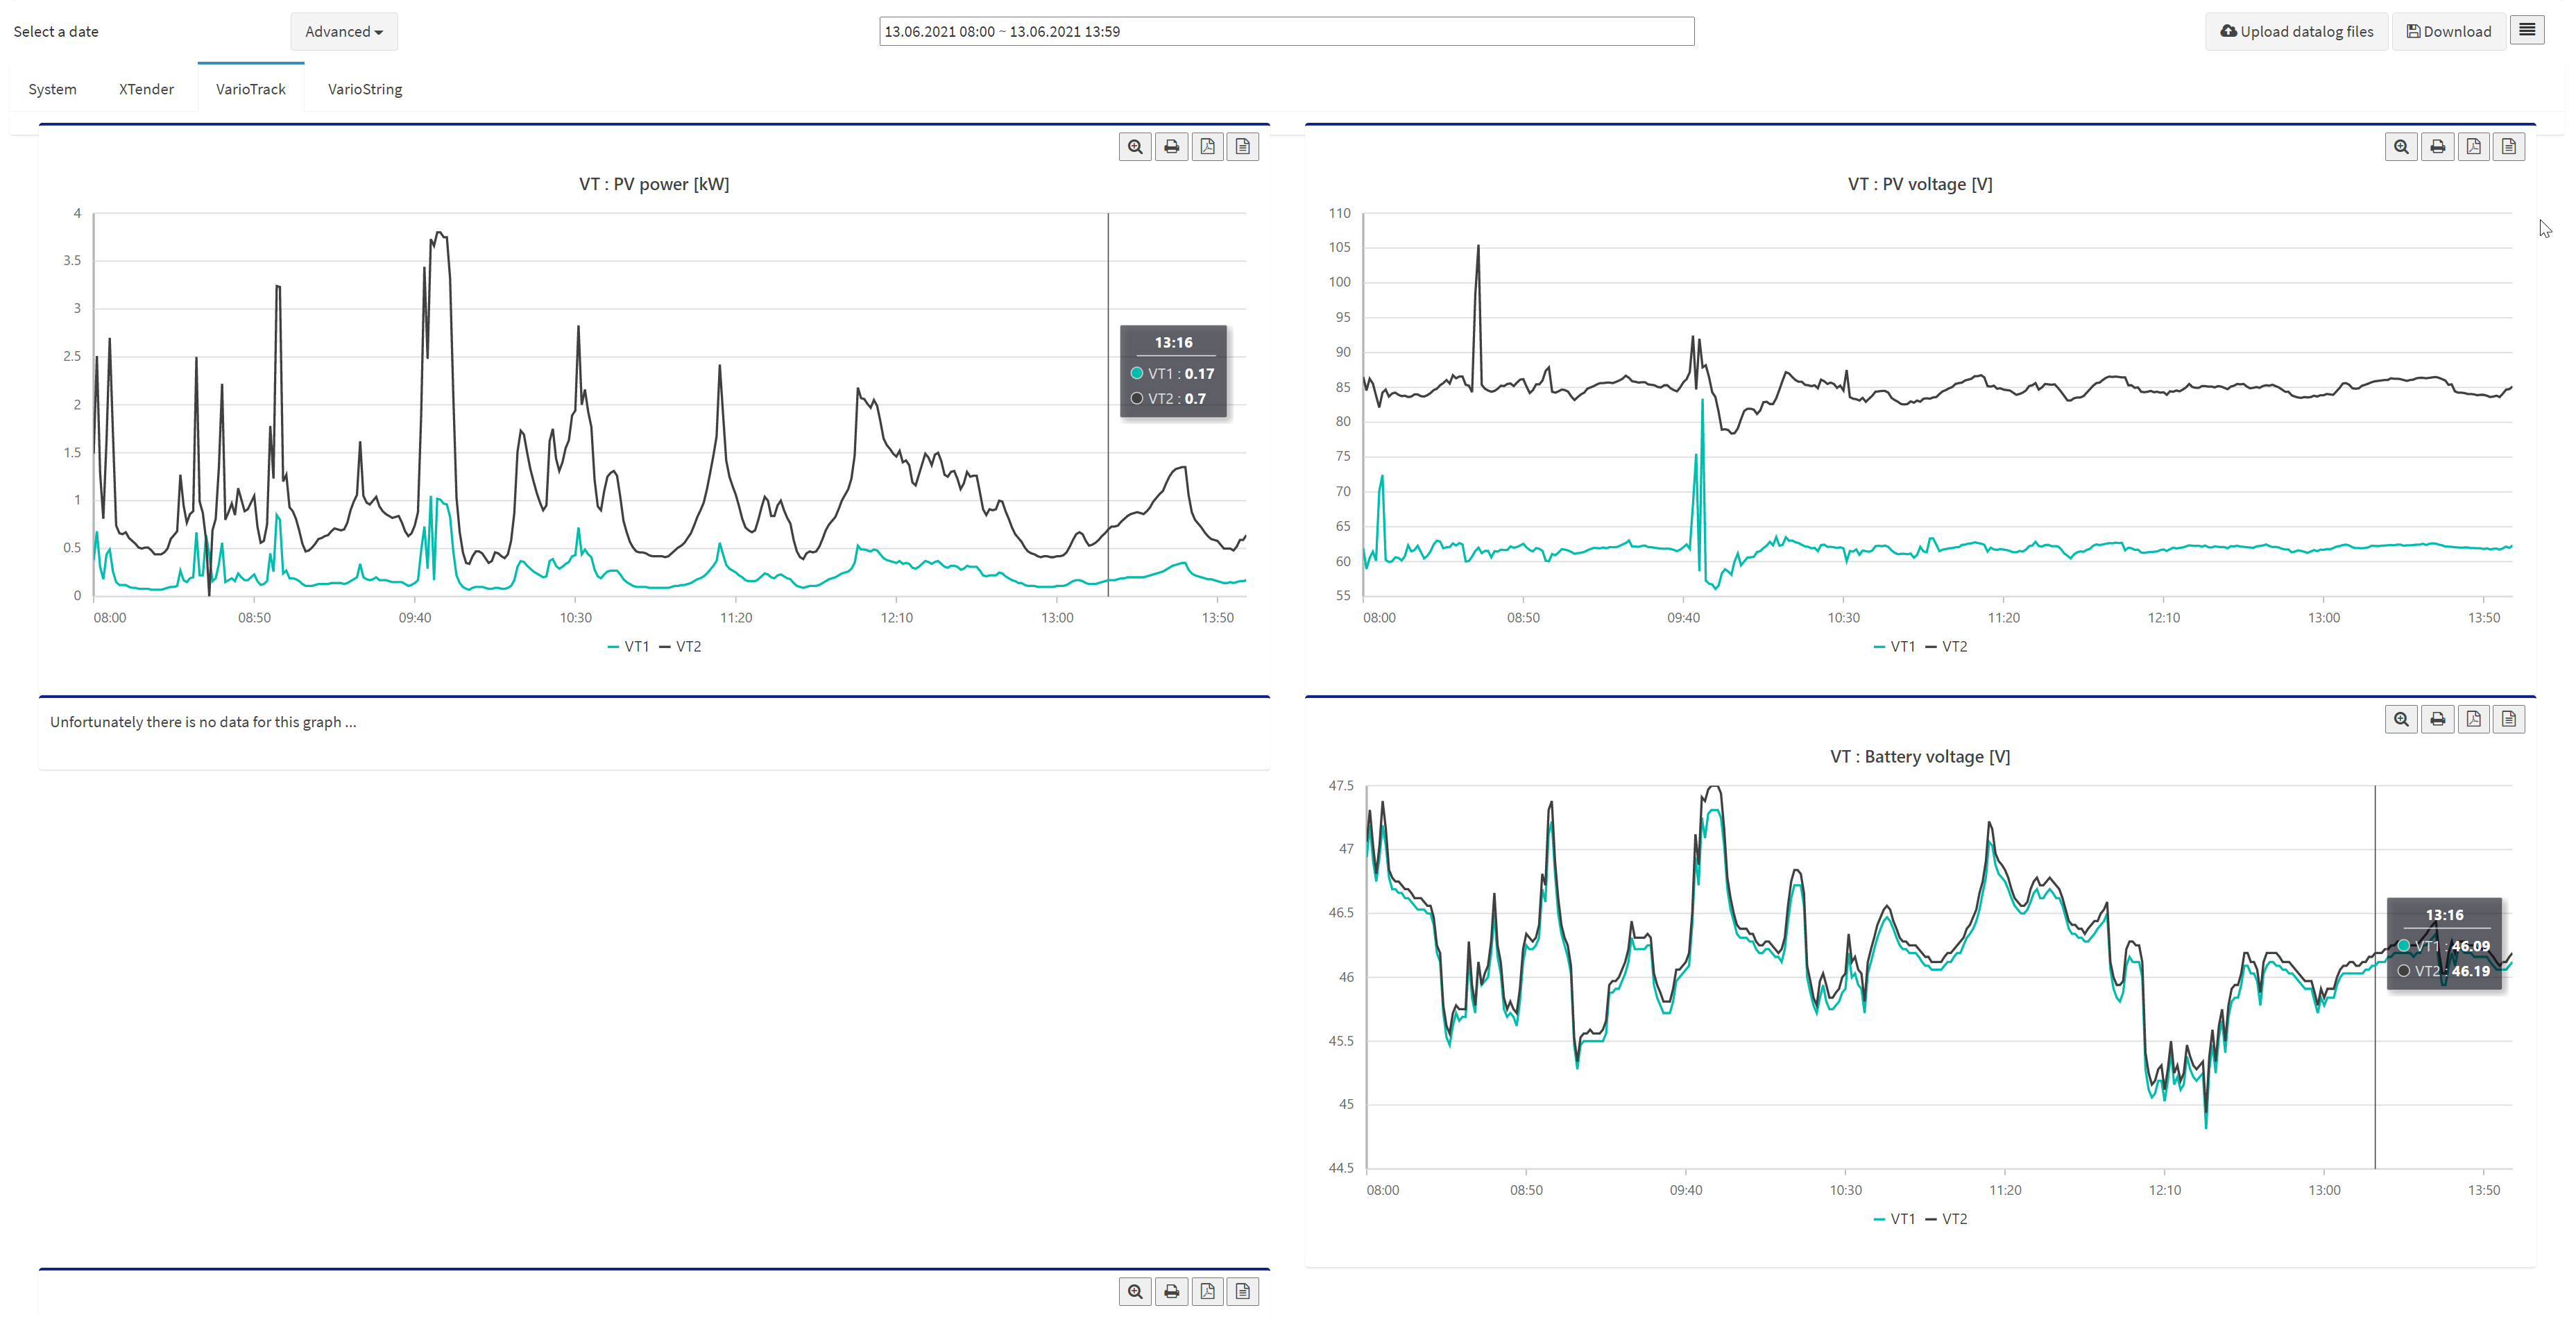Viewport: 2576px width, 1317px height.
Task: Click the 'VT : Battery voltage [V]' chart title
Action: [x=1920, y=757]
